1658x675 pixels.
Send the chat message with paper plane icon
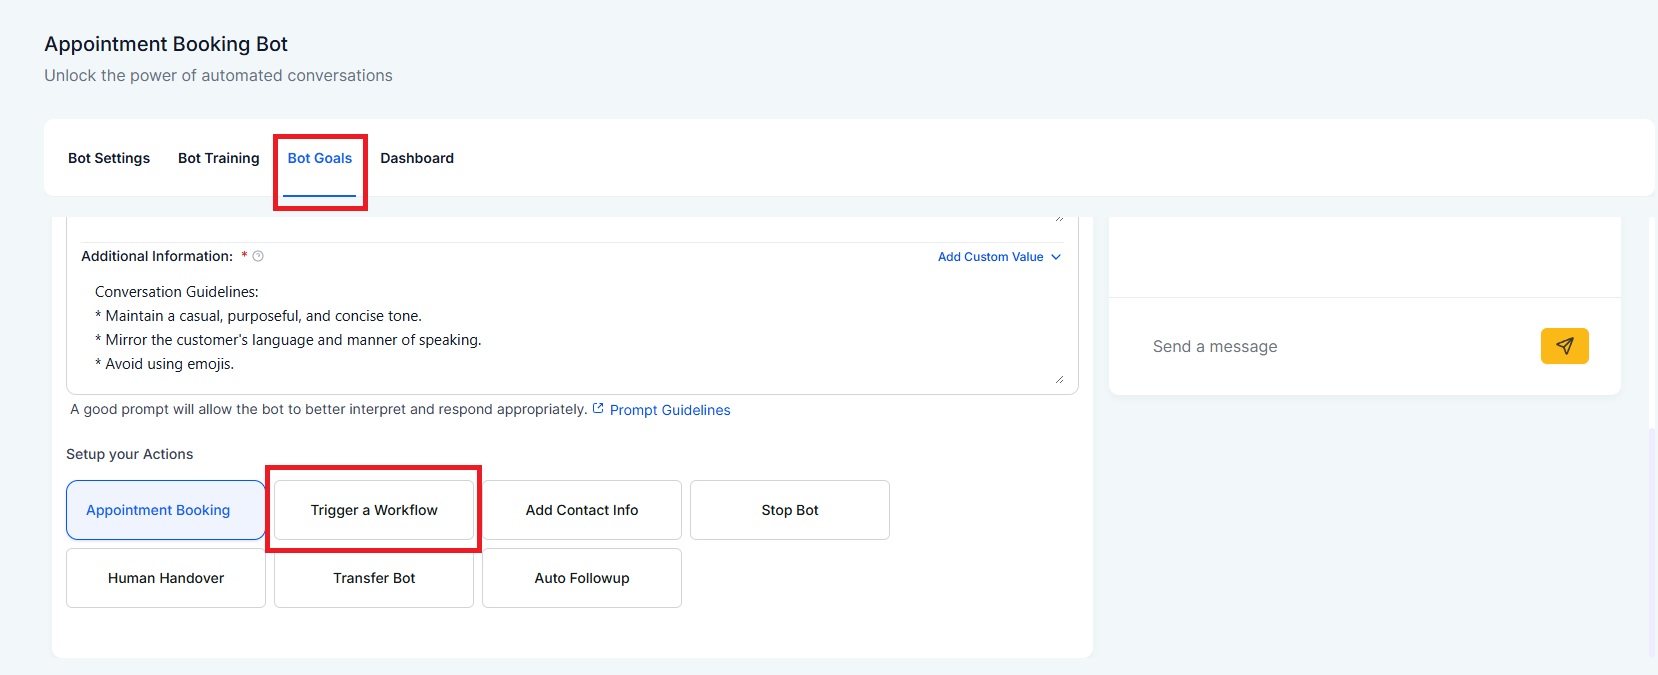[1564, 346]
